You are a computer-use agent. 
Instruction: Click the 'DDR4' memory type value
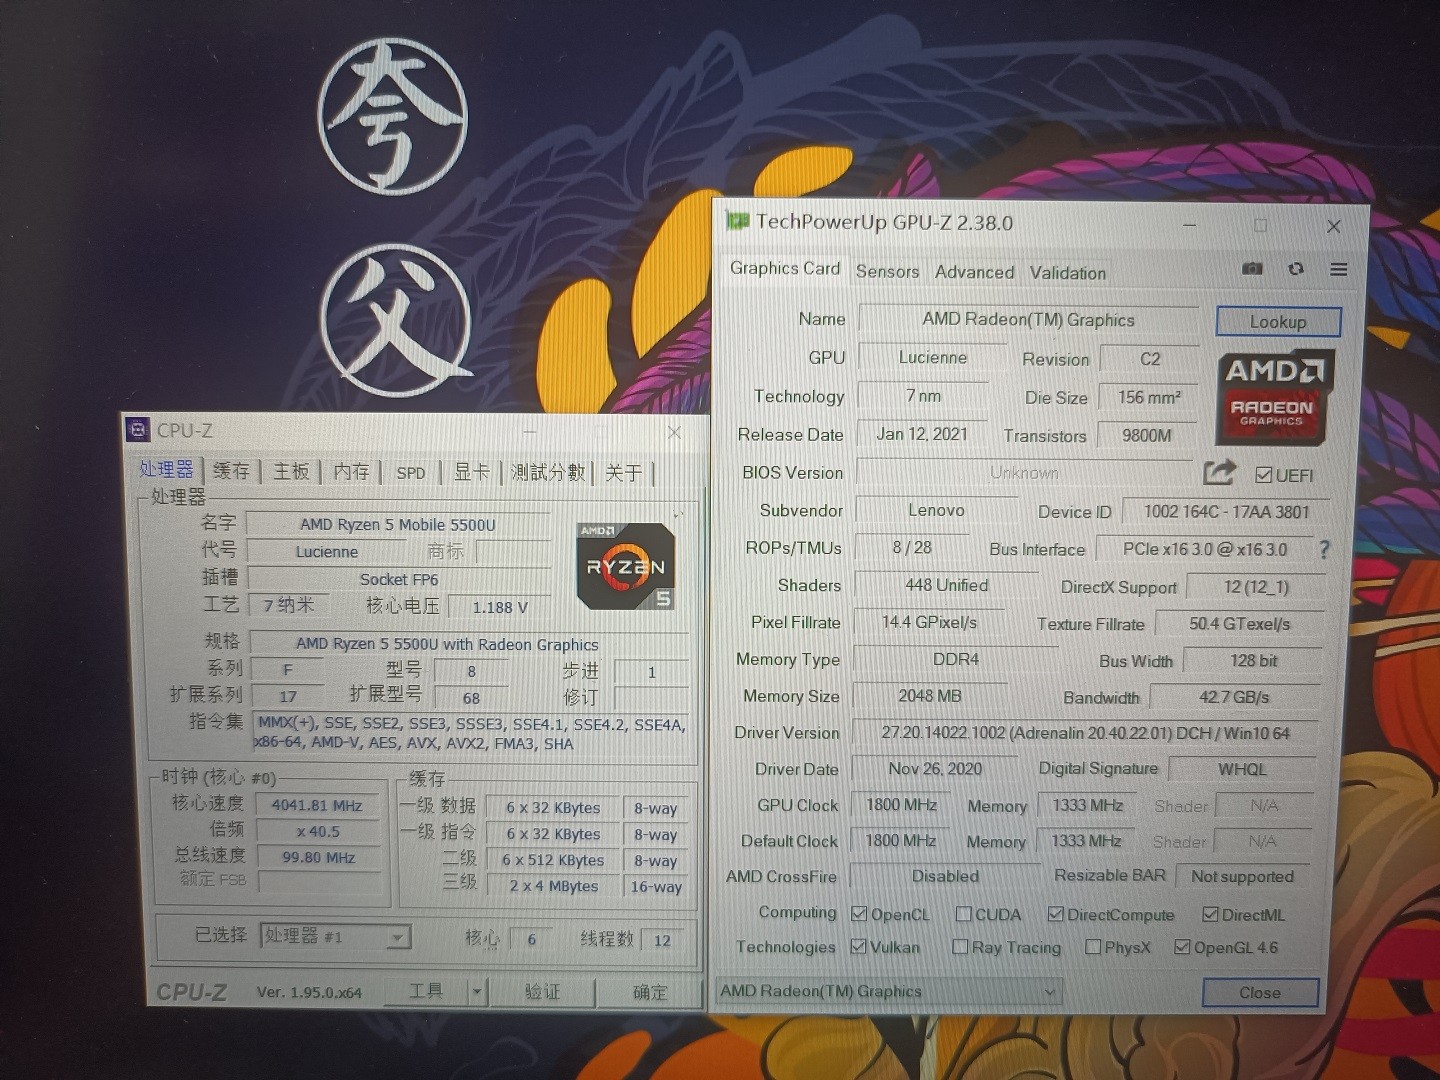coord(956,659)
